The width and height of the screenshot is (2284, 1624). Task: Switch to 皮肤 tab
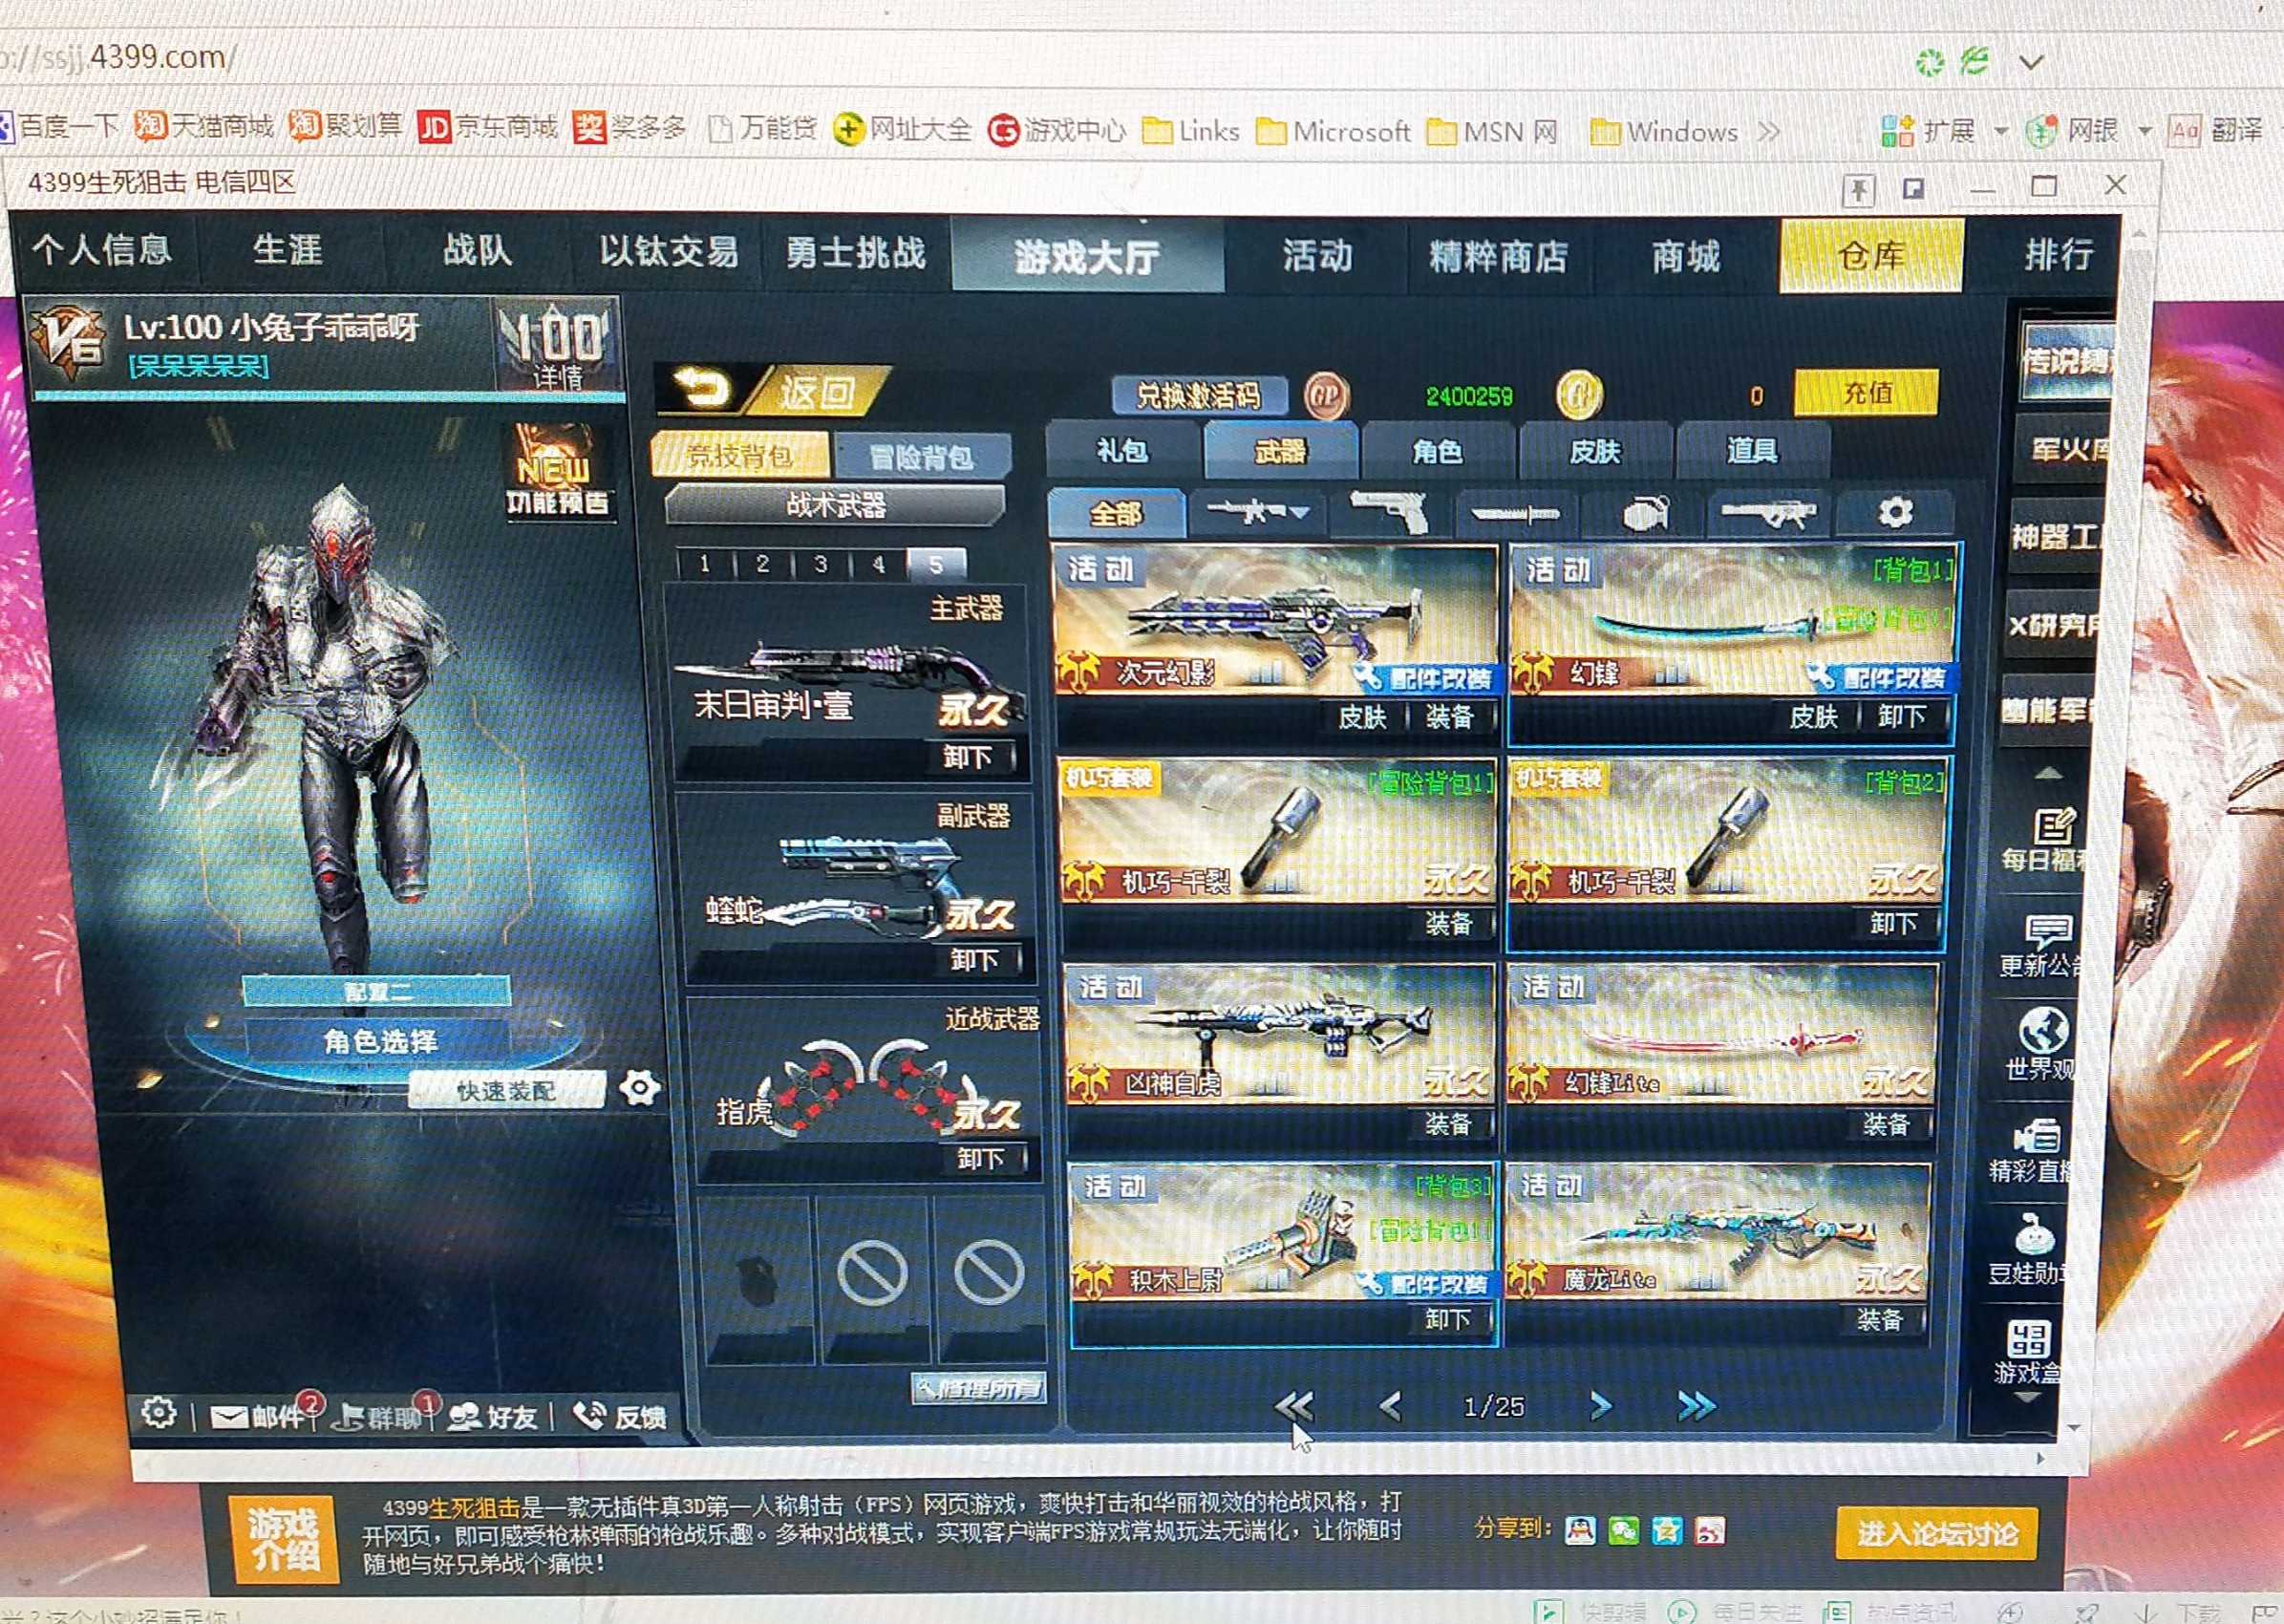tap(1594, 451)
